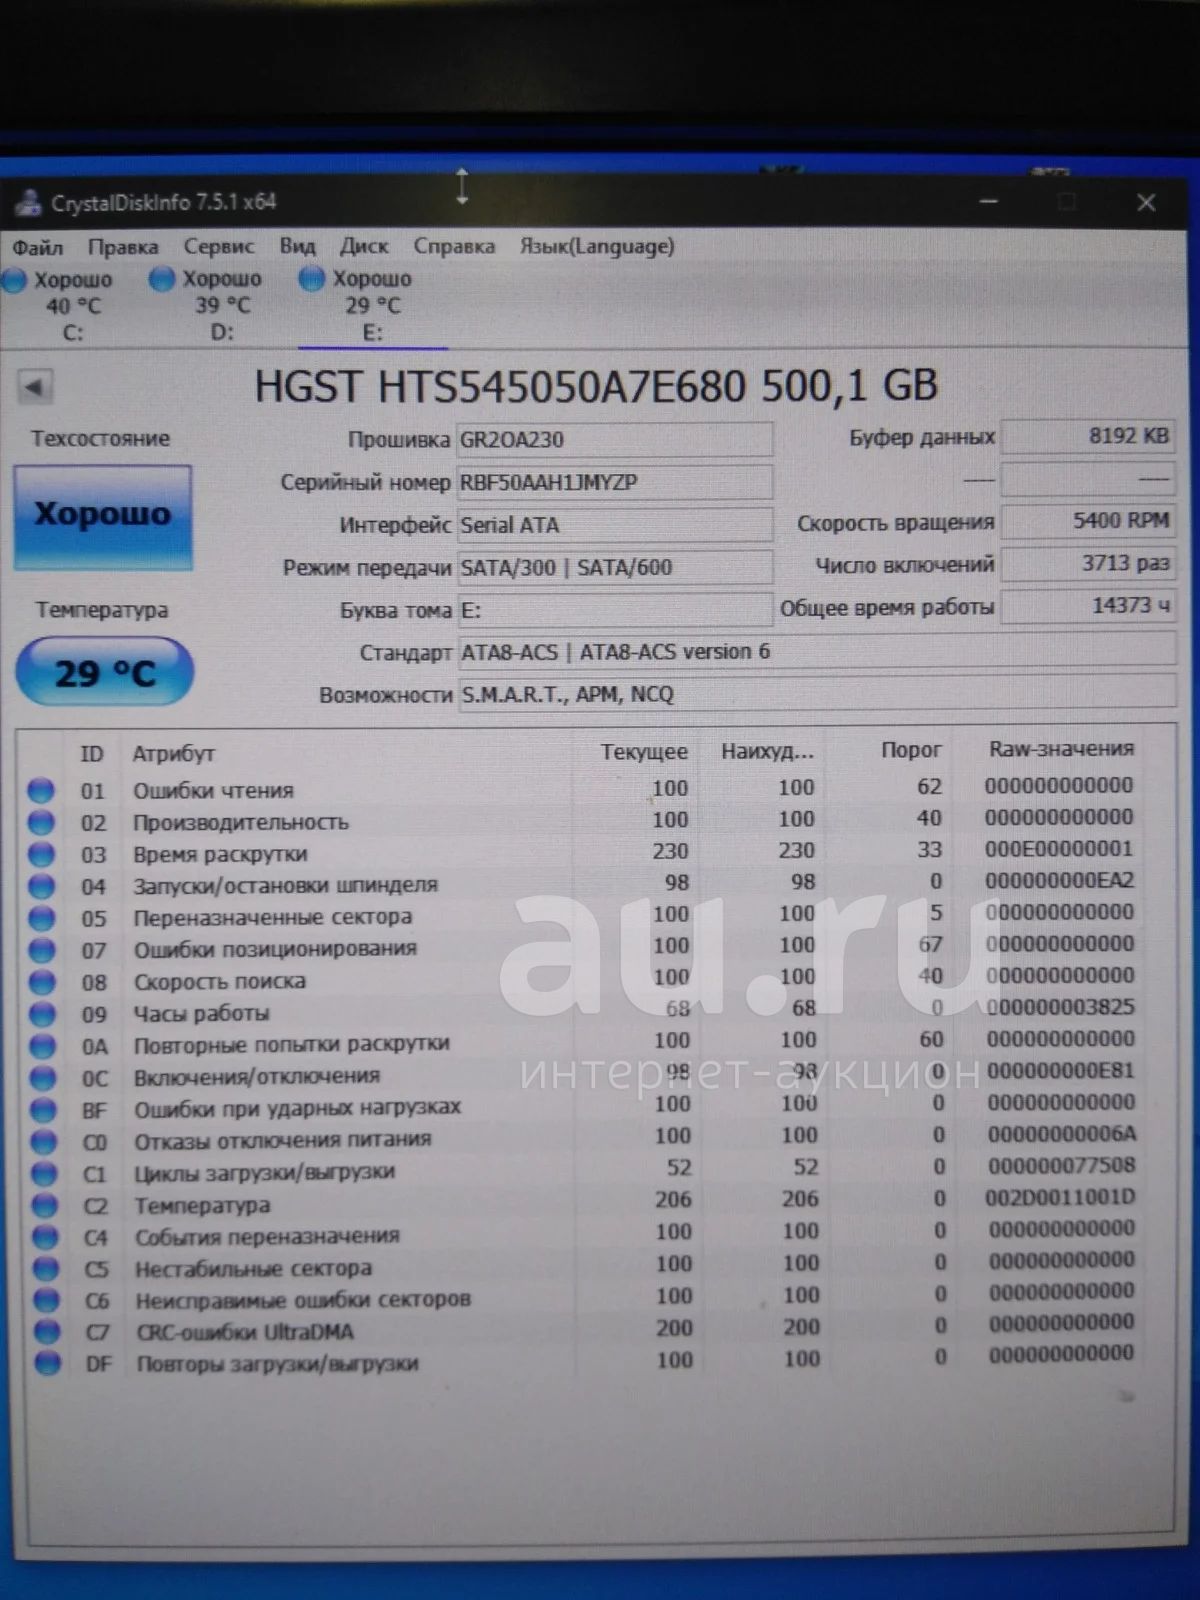
Task: Click the Хорошо health status button
Action: (x=103, y=516)
